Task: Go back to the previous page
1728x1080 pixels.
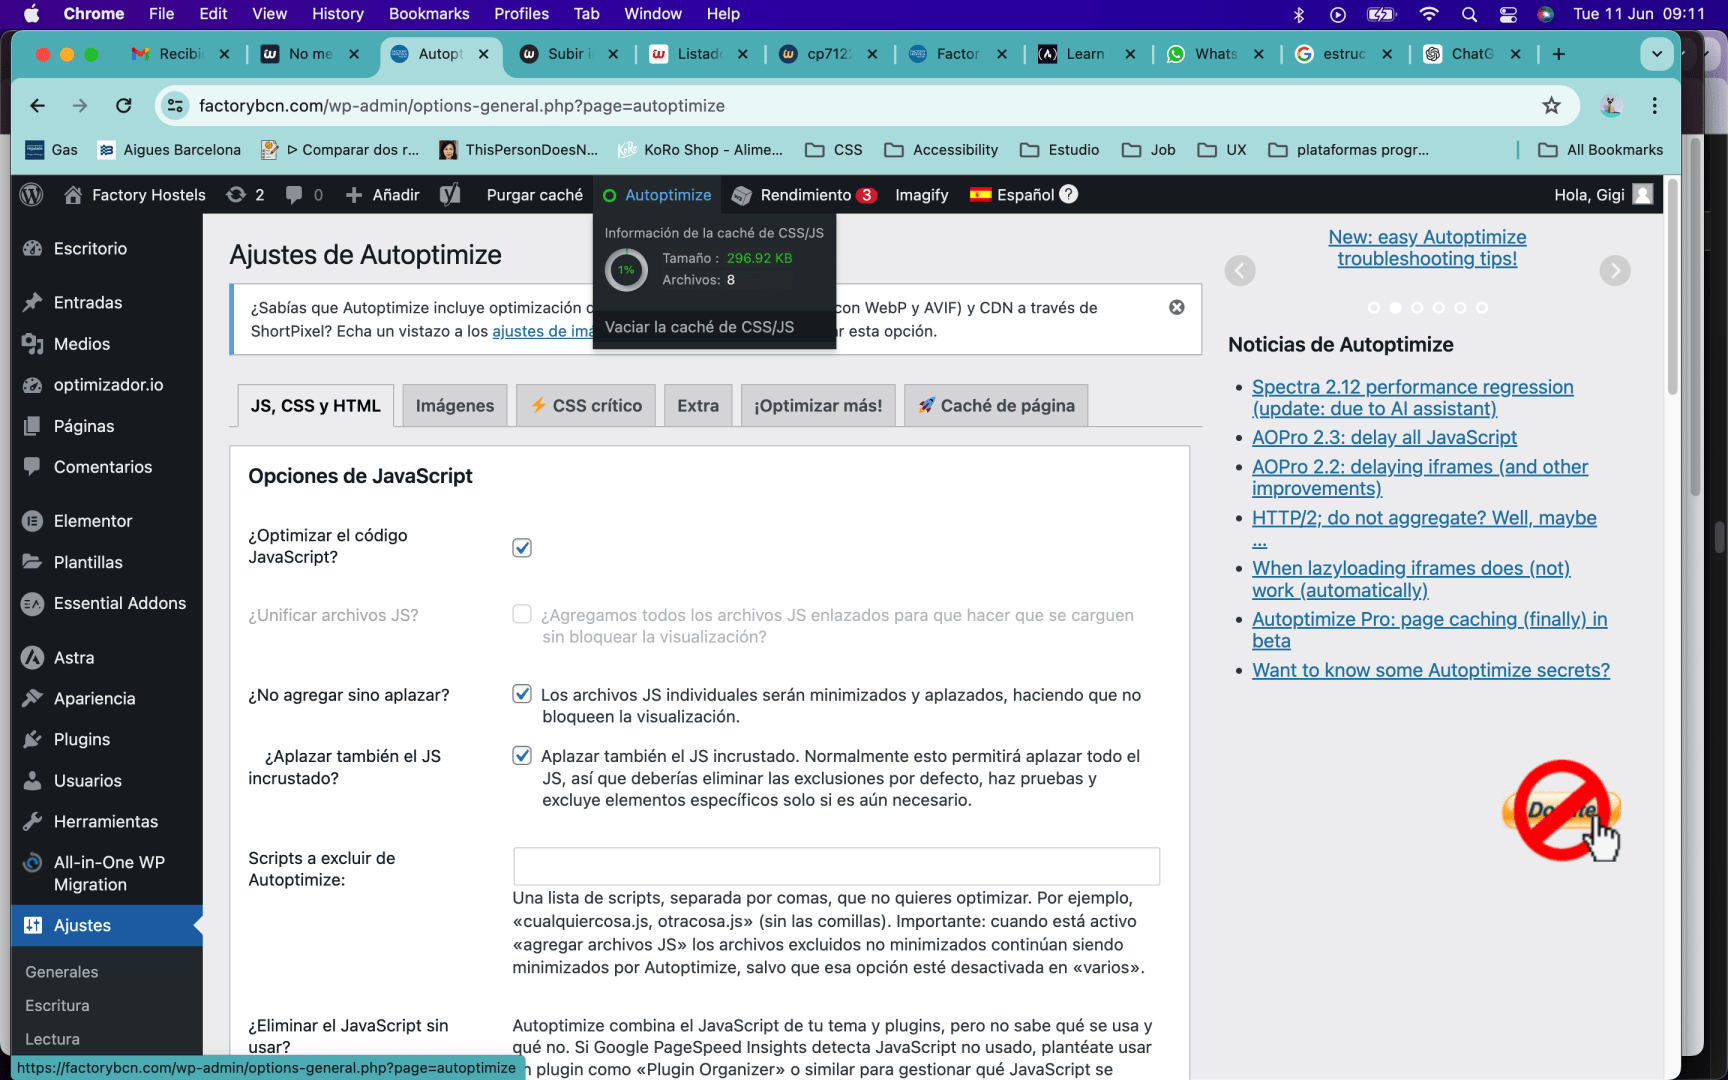Action: tap(37, 106)
